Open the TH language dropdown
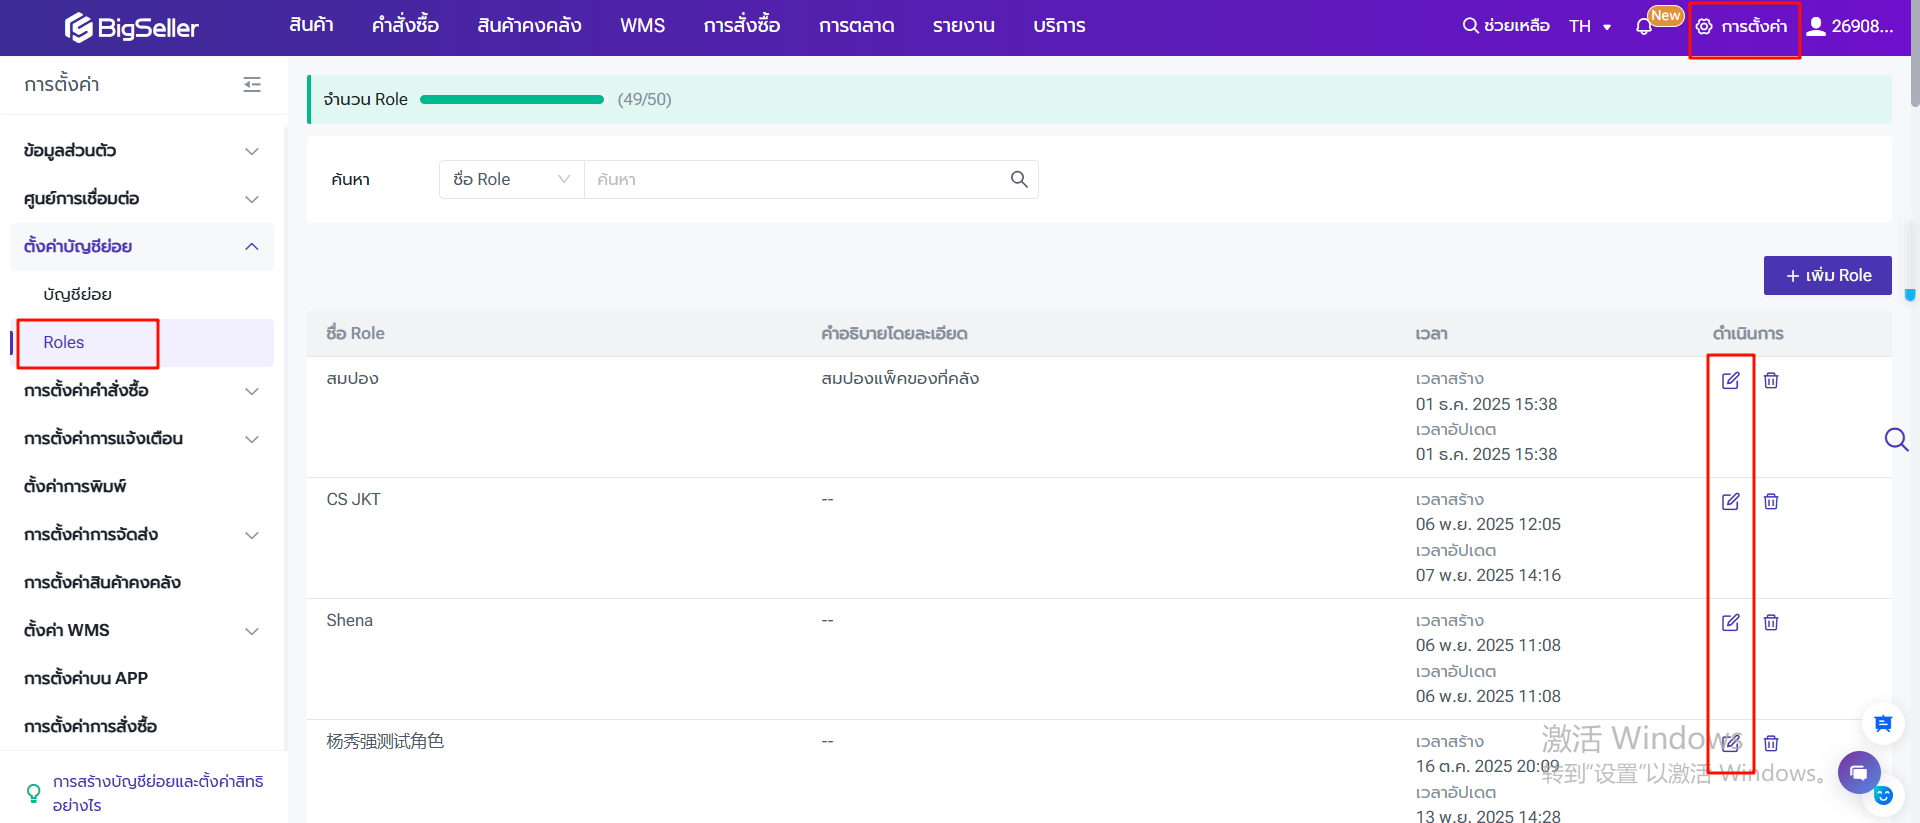1920x823 pixels. (x=1589, y=26)
